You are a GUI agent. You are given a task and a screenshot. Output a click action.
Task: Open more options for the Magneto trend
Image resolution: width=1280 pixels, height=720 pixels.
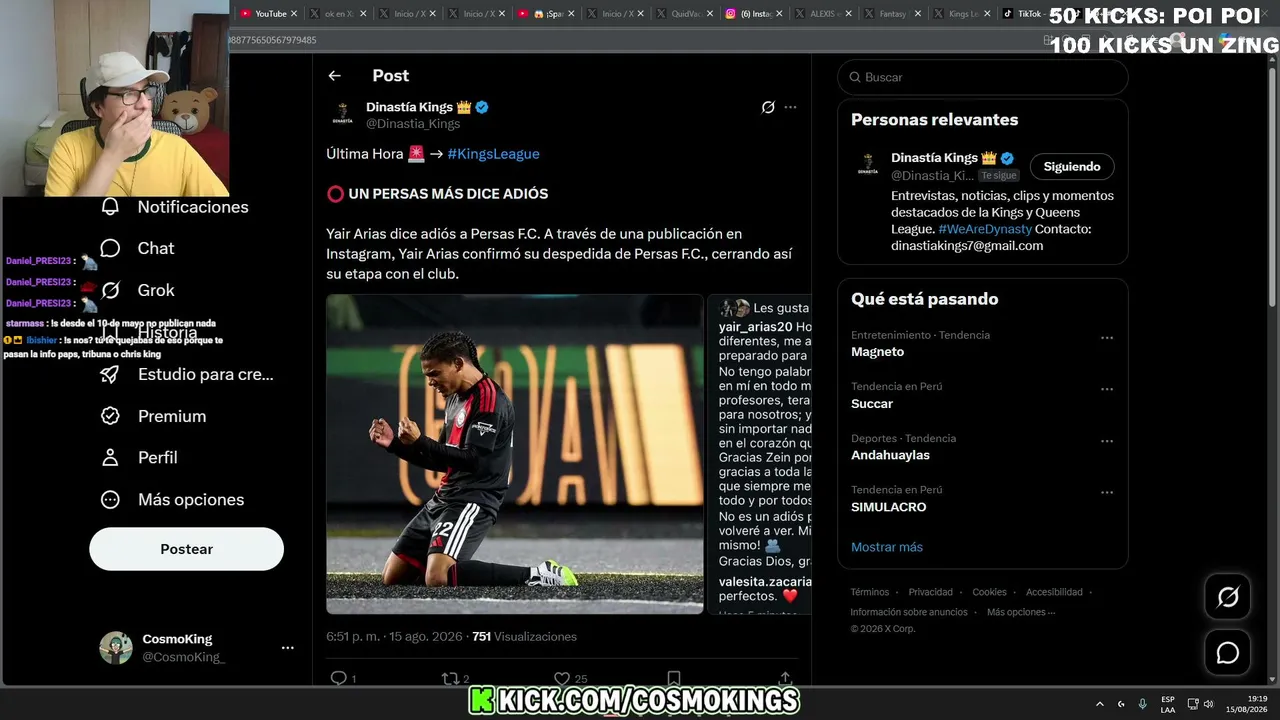point(1107,338)
